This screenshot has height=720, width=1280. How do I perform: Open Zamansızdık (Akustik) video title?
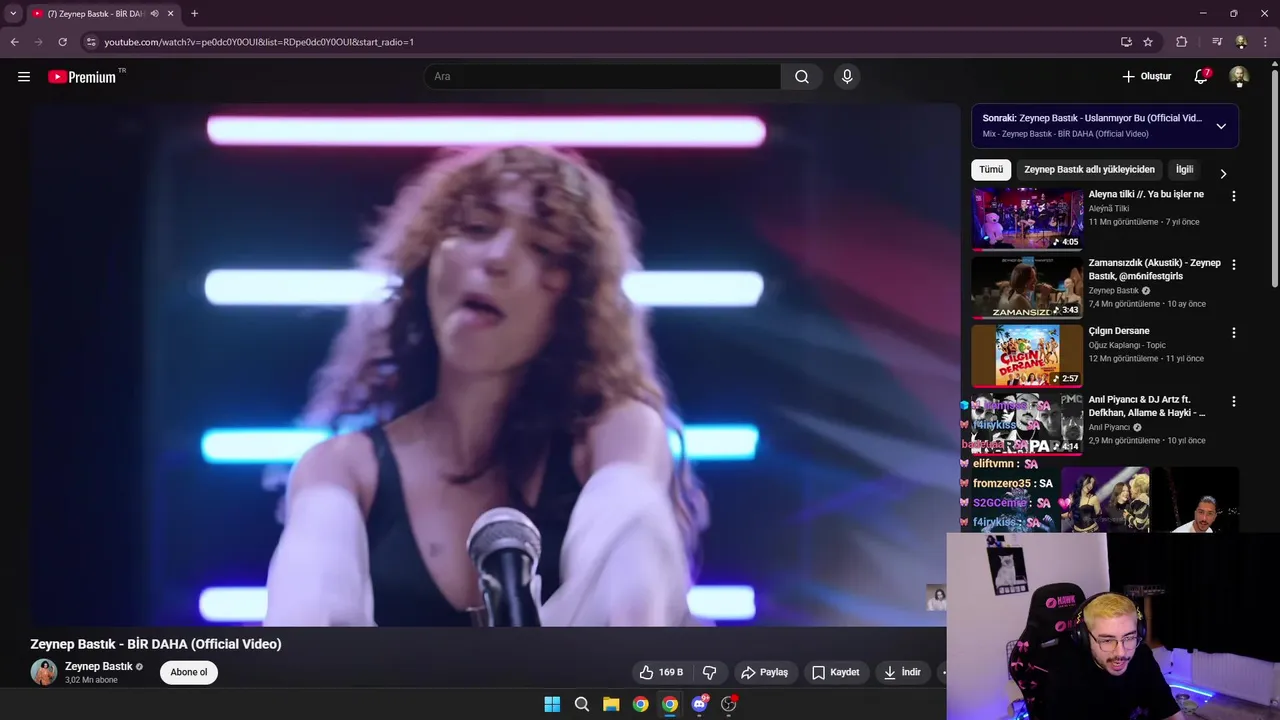pos(1155,269)
